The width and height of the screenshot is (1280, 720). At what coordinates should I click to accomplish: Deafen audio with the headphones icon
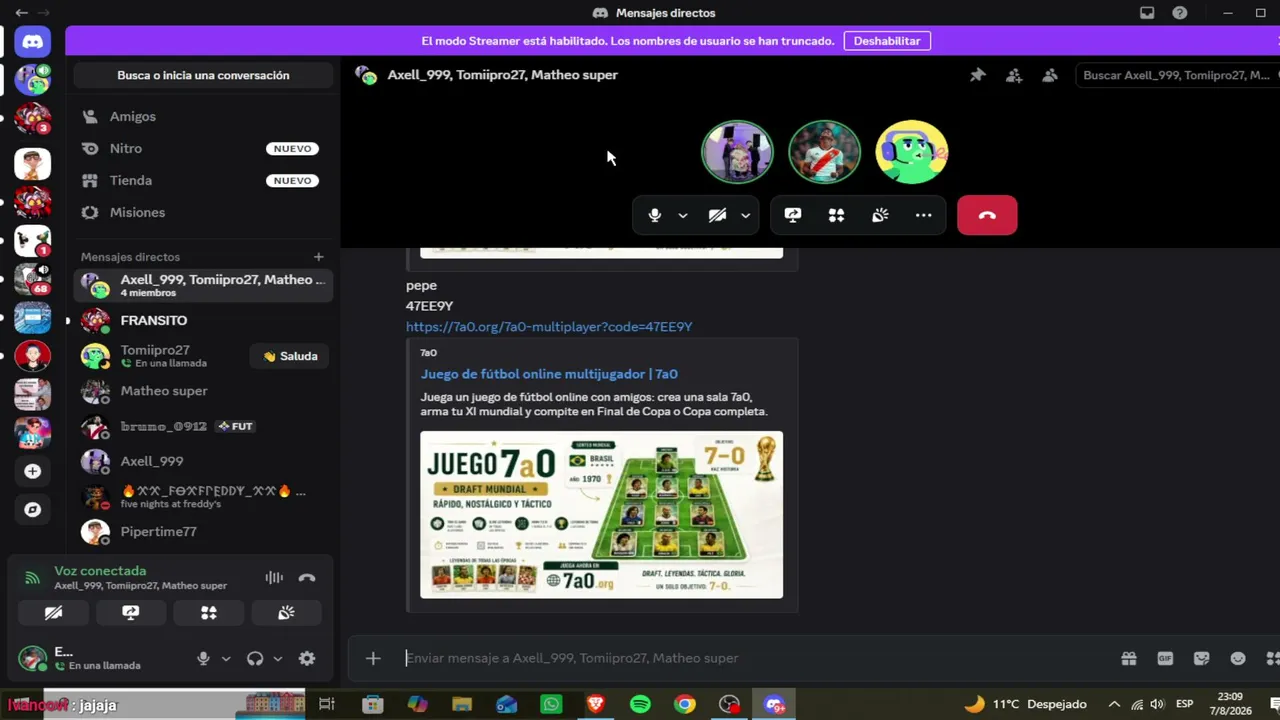click(x=255, y=658)
